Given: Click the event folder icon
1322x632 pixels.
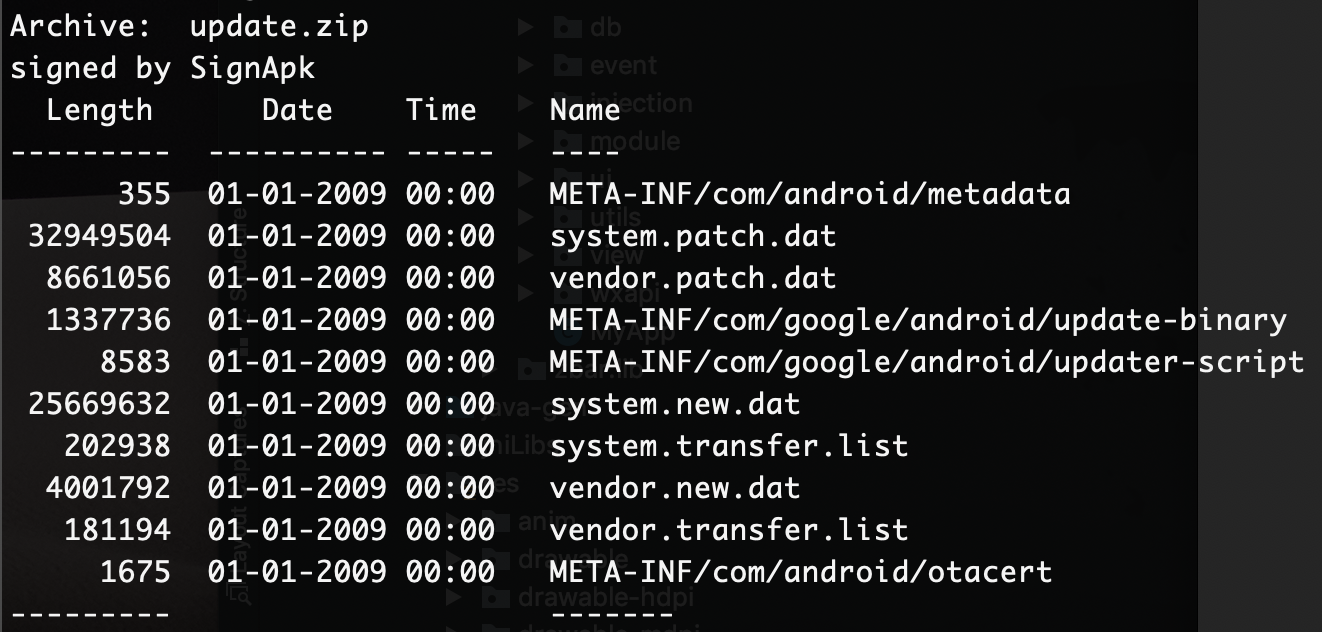Looking at the screenshot, I should pyautogui.click(x=567, y=65).
